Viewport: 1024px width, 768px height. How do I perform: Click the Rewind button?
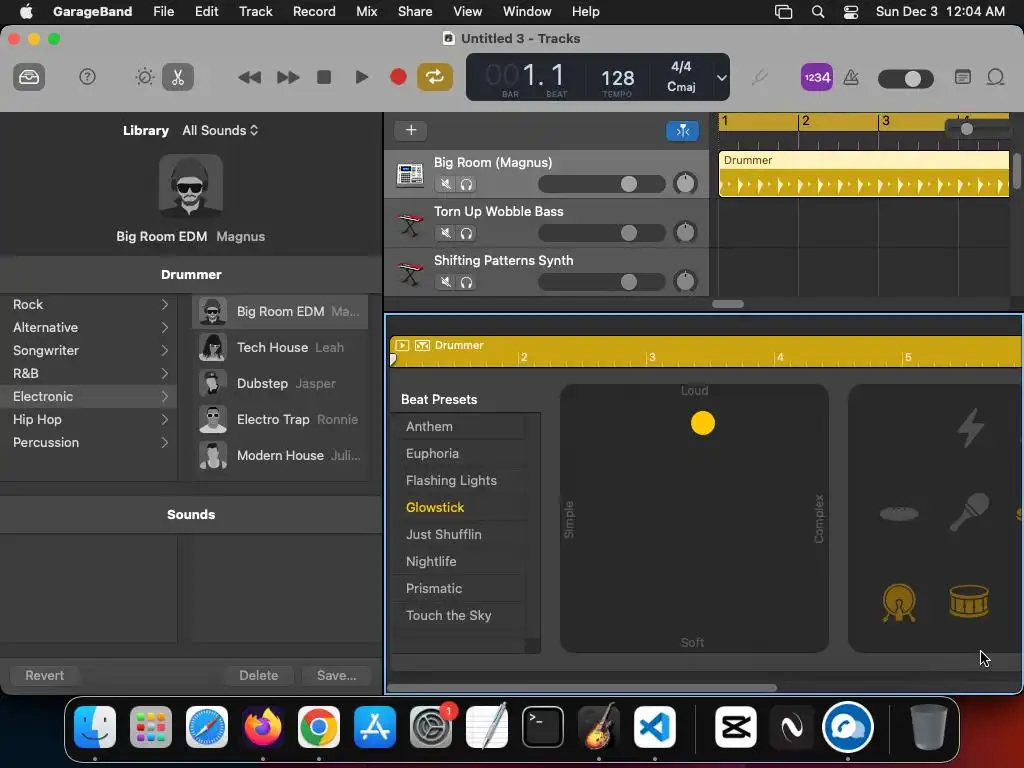[x=249, y=78]
